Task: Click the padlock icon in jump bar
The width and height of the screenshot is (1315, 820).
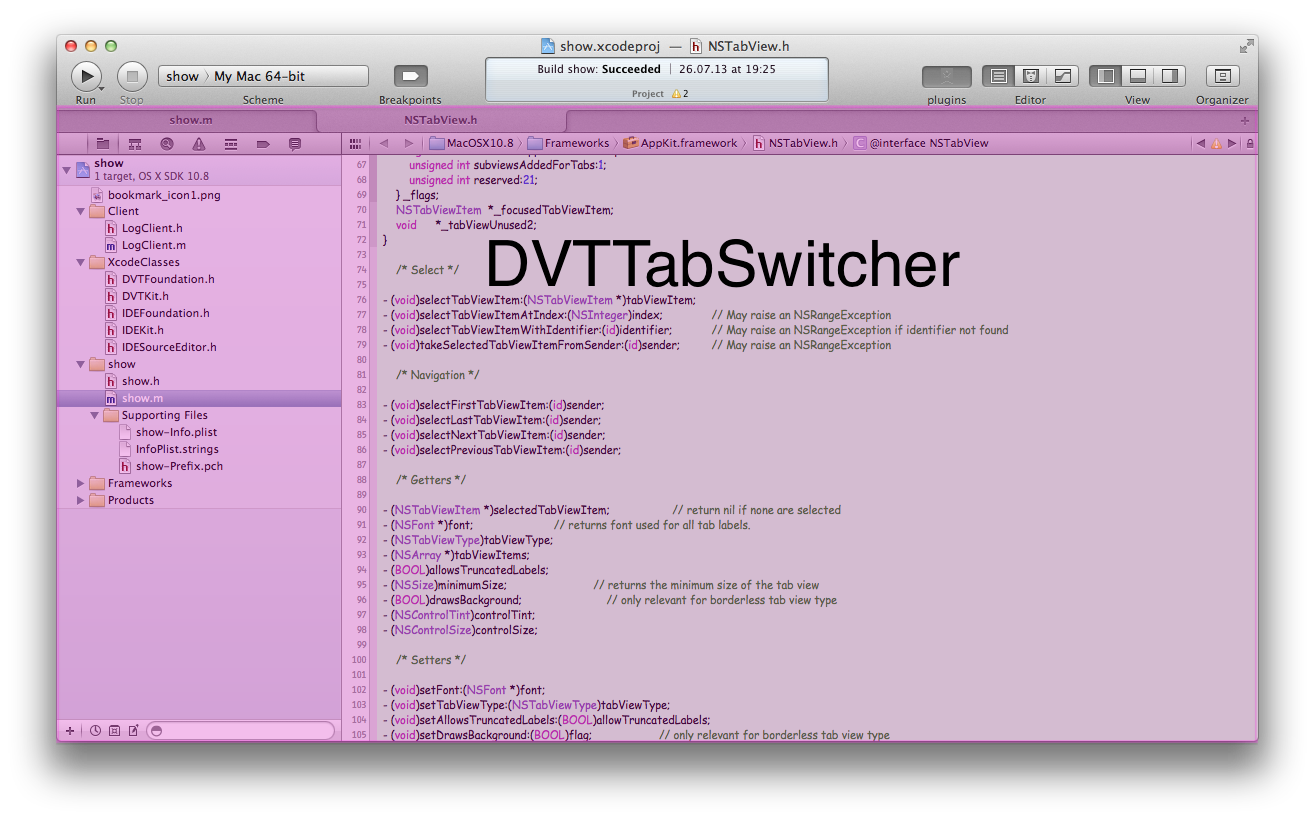Action: pyautogui.click(x=1250, y=143)
